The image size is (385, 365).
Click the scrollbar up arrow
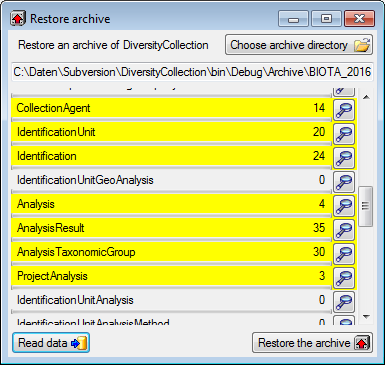pos(366,97)
